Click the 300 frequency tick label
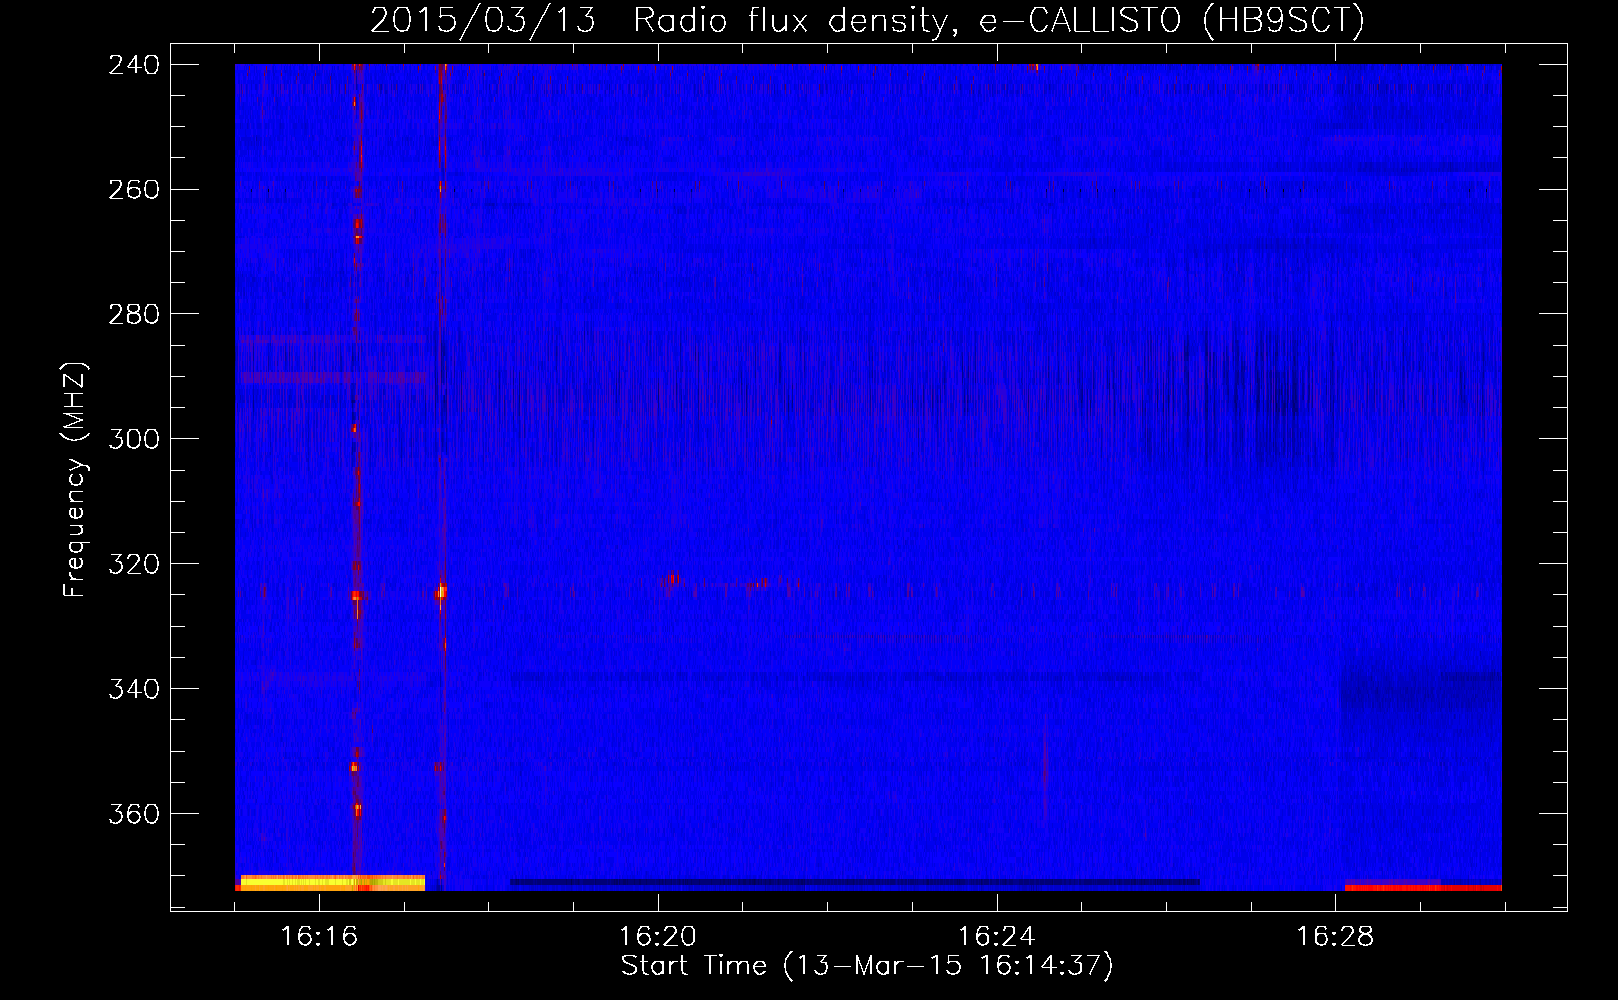 [134, 440]
